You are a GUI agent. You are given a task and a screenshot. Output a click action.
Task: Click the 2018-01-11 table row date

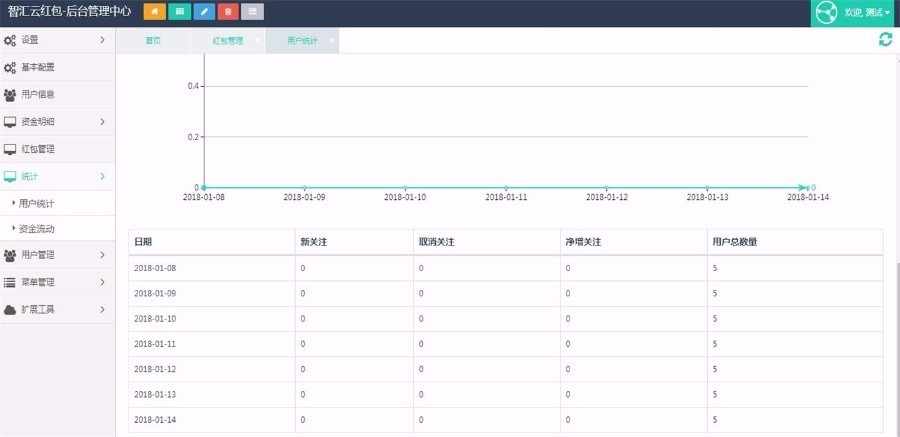click(x=155, y=344)
